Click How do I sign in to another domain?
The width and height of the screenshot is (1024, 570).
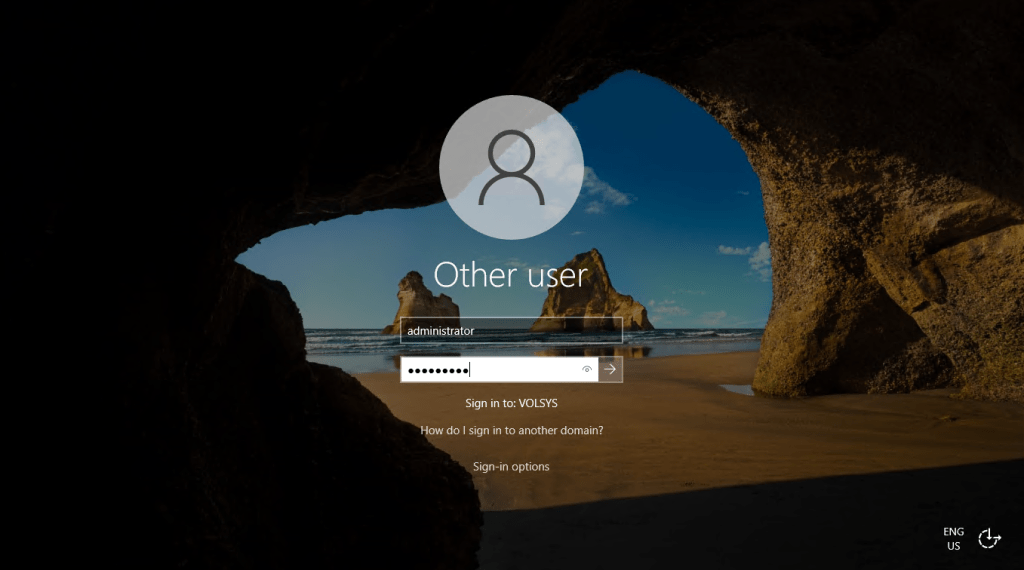(x=511, y=430)
